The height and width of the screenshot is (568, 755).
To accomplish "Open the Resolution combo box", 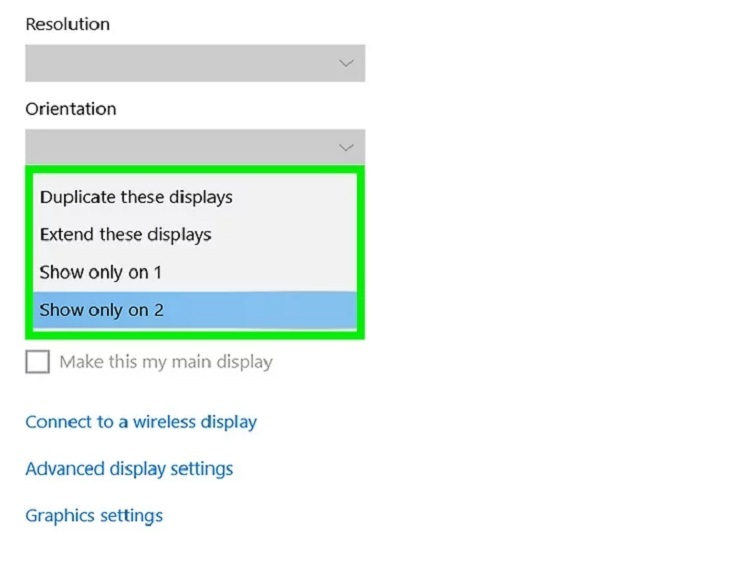I will click(195, 63).
